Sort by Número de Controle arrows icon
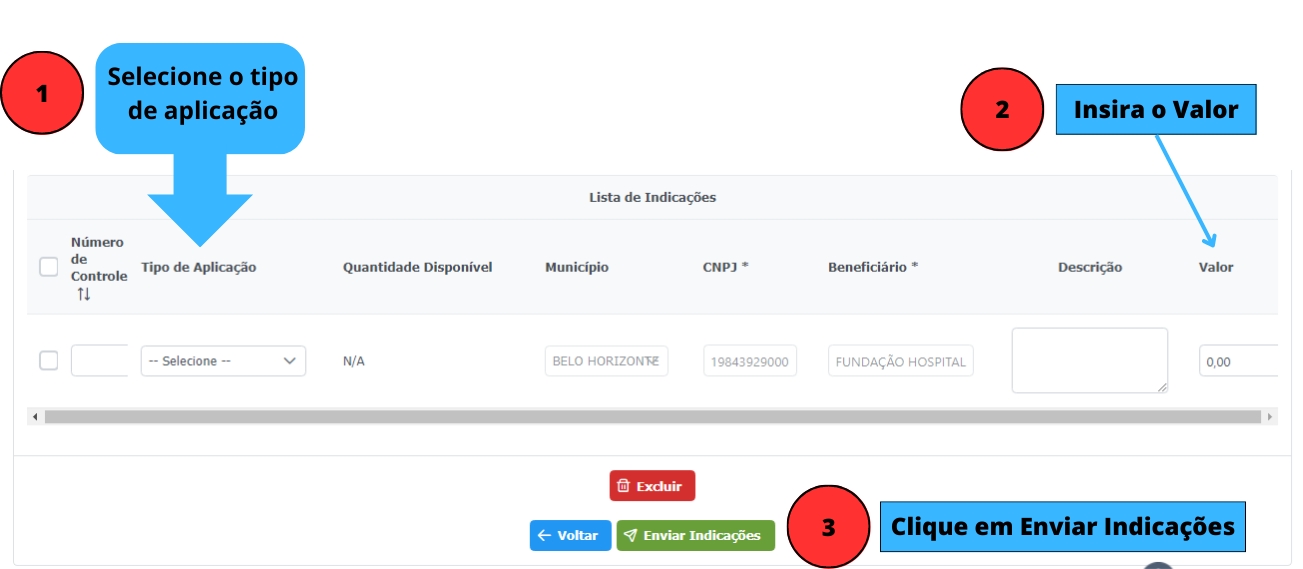Viewport: 1303px width, 569px height. point(84,294)
